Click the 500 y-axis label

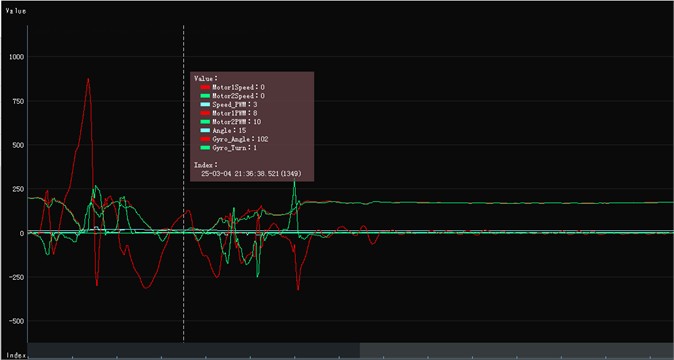(x=18, y=145)
